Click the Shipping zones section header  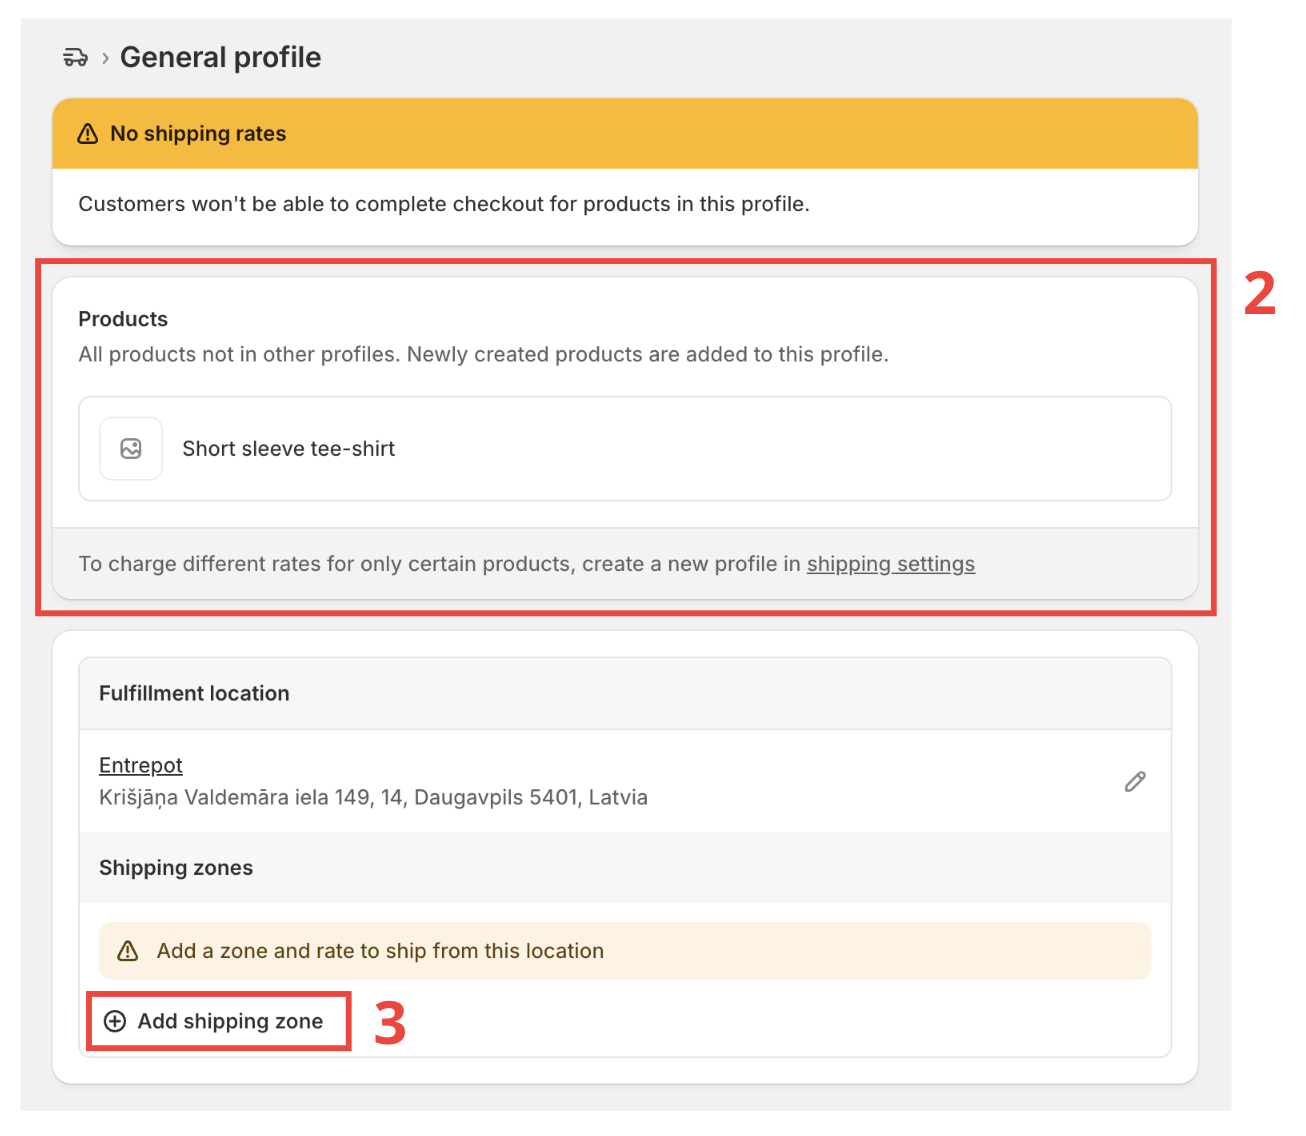pos(176,868)
